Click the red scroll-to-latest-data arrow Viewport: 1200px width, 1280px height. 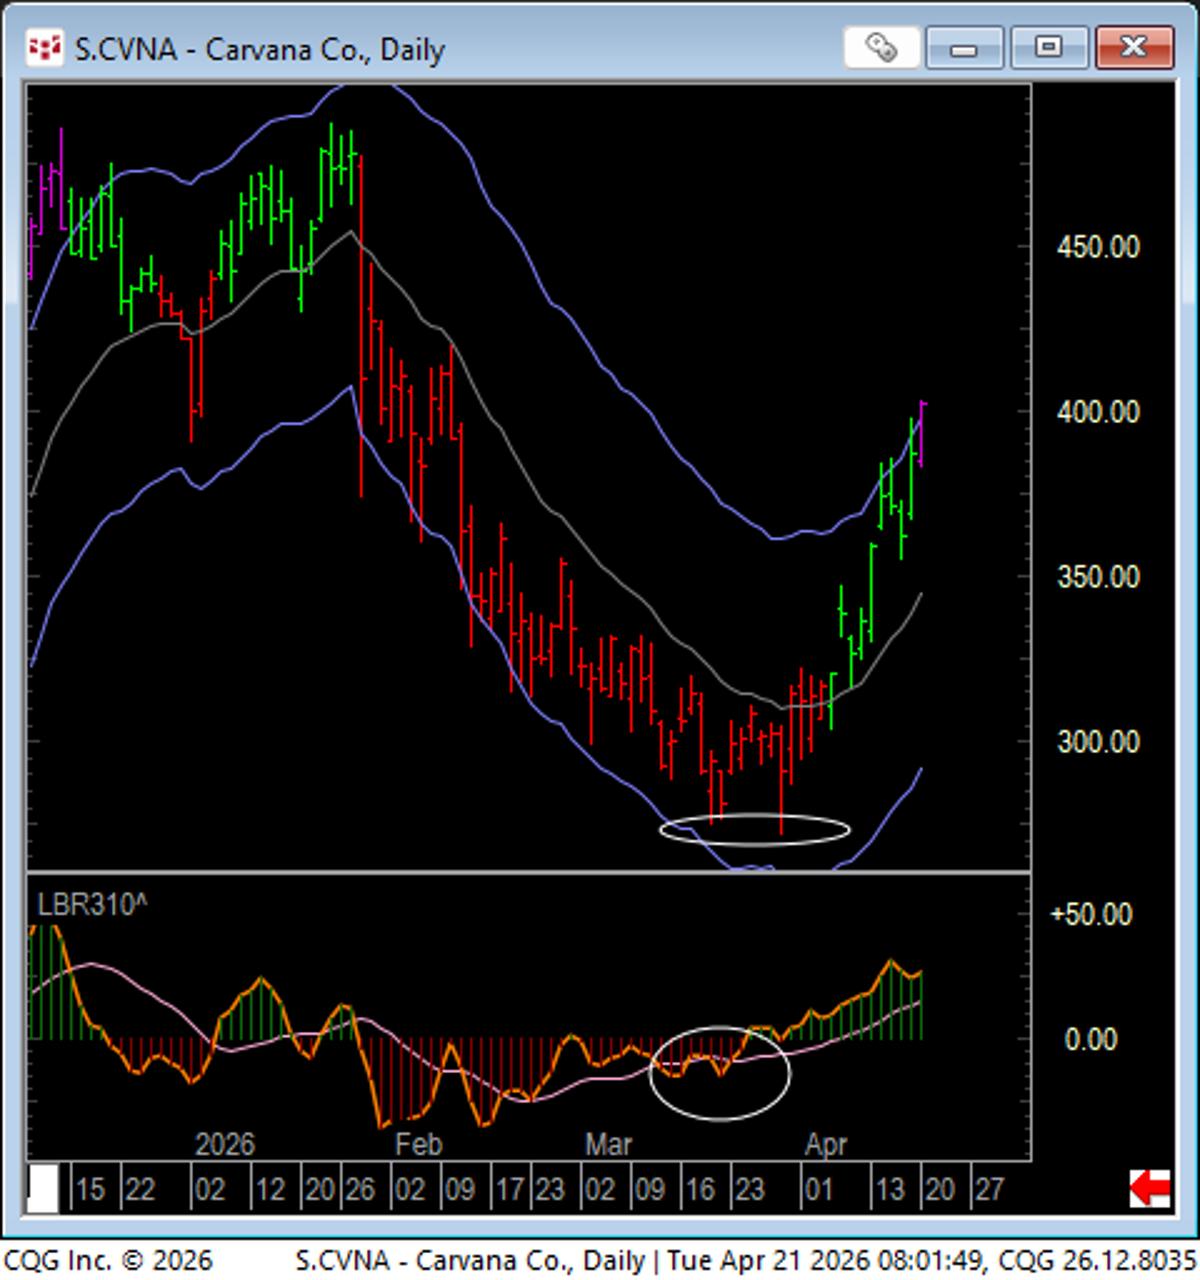(1150, 1190)
